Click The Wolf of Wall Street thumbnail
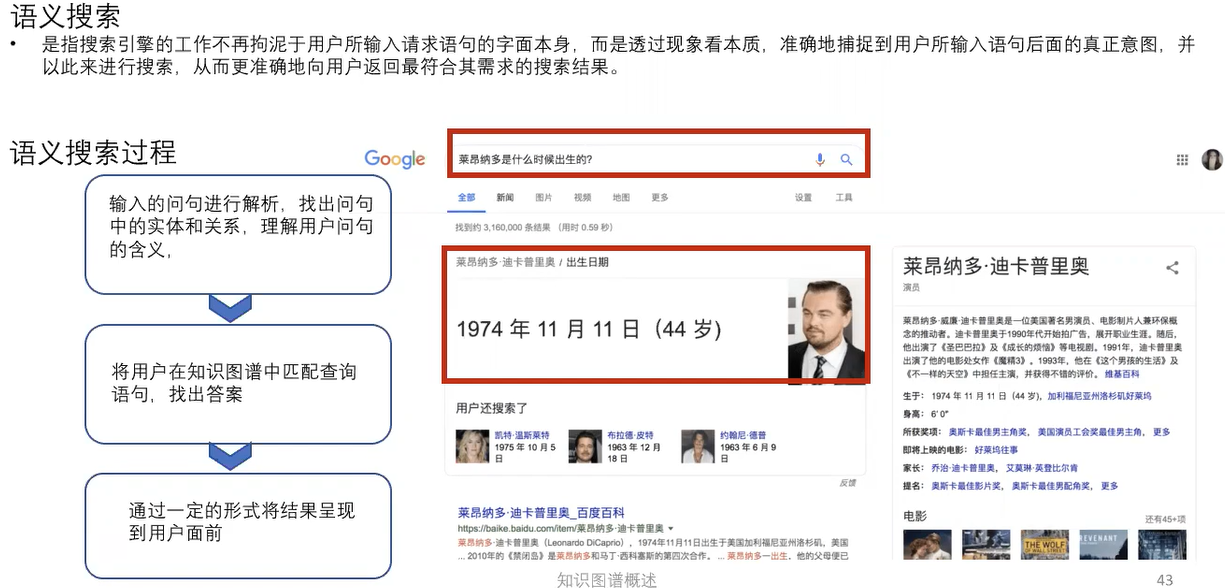 [x=1045, y=545]
